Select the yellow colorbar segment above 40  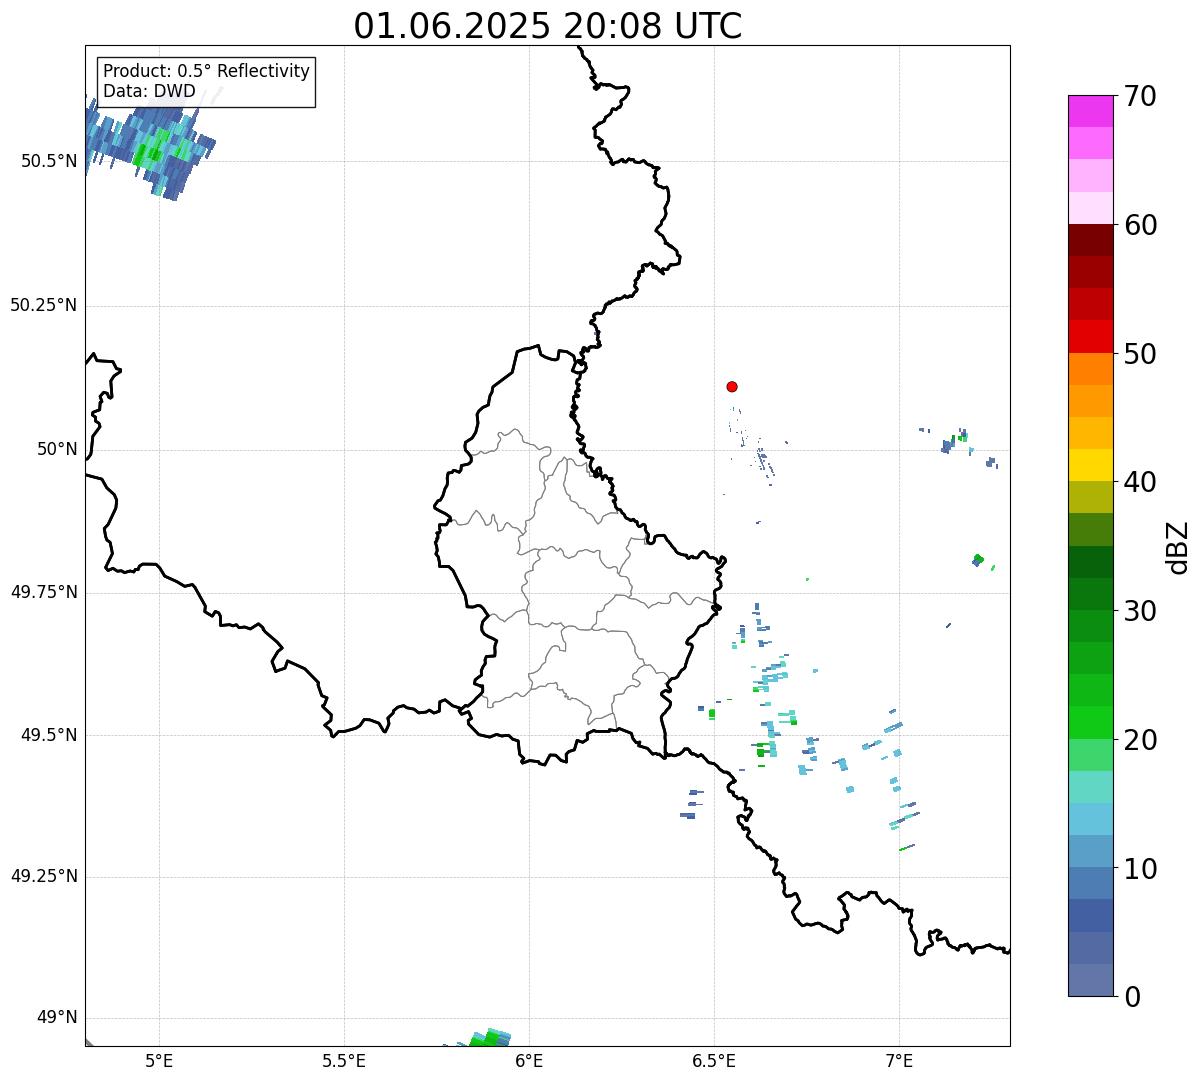(x=1090, y=465)
